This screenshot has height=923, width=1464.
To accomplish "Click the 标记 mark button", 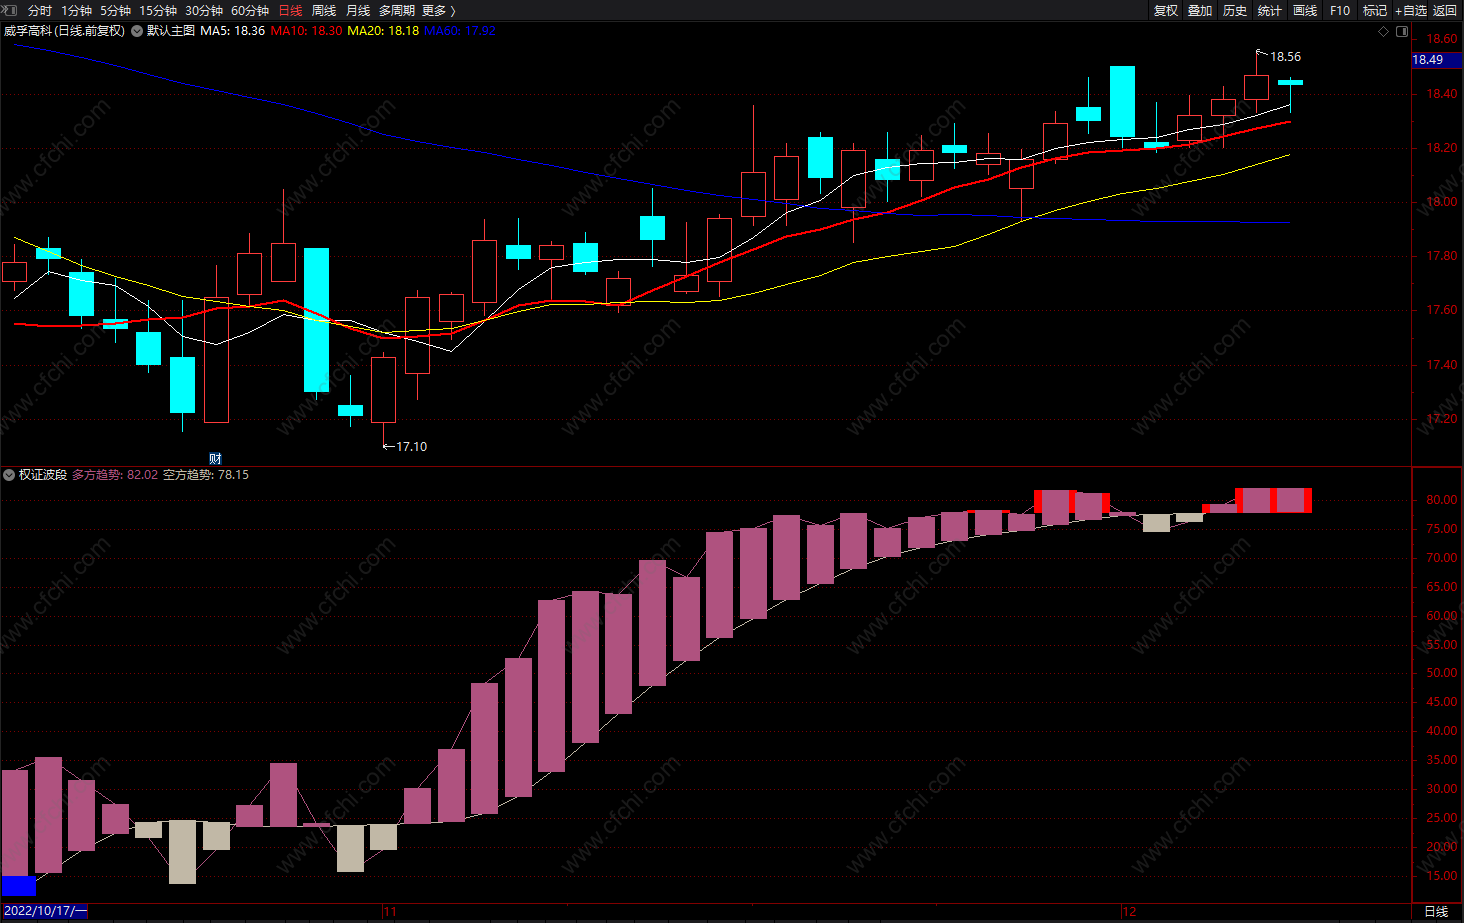I will 1375,10.
